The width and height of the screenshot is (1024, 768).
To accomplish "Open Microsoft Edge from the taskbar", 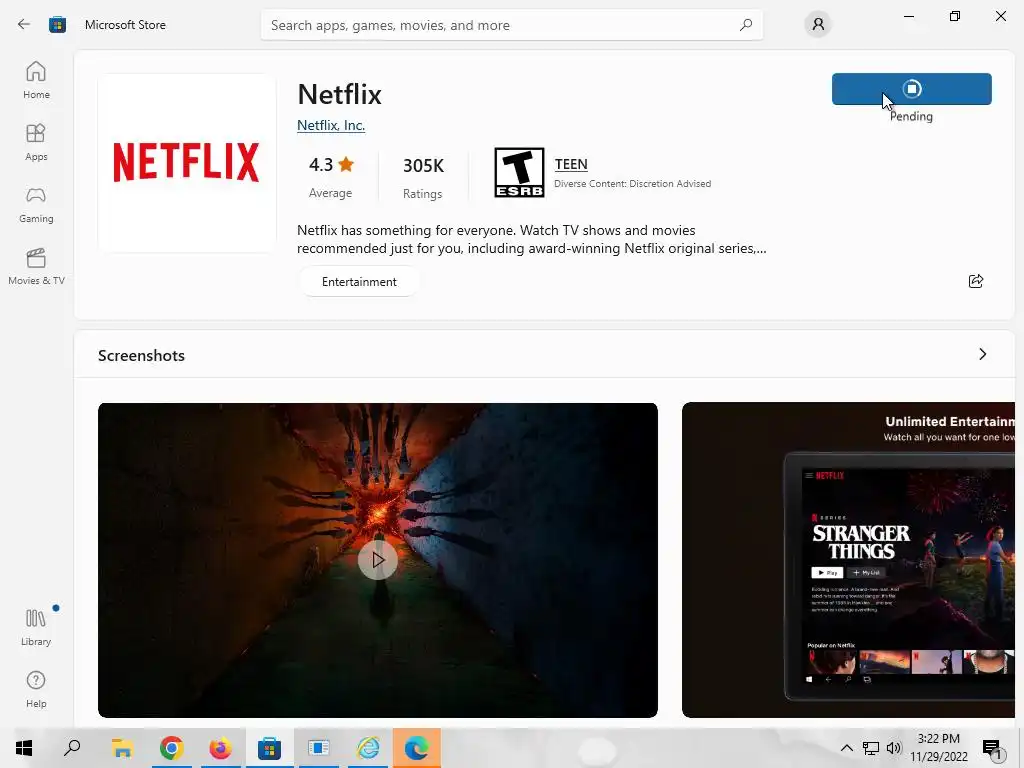I will point(417,748).
